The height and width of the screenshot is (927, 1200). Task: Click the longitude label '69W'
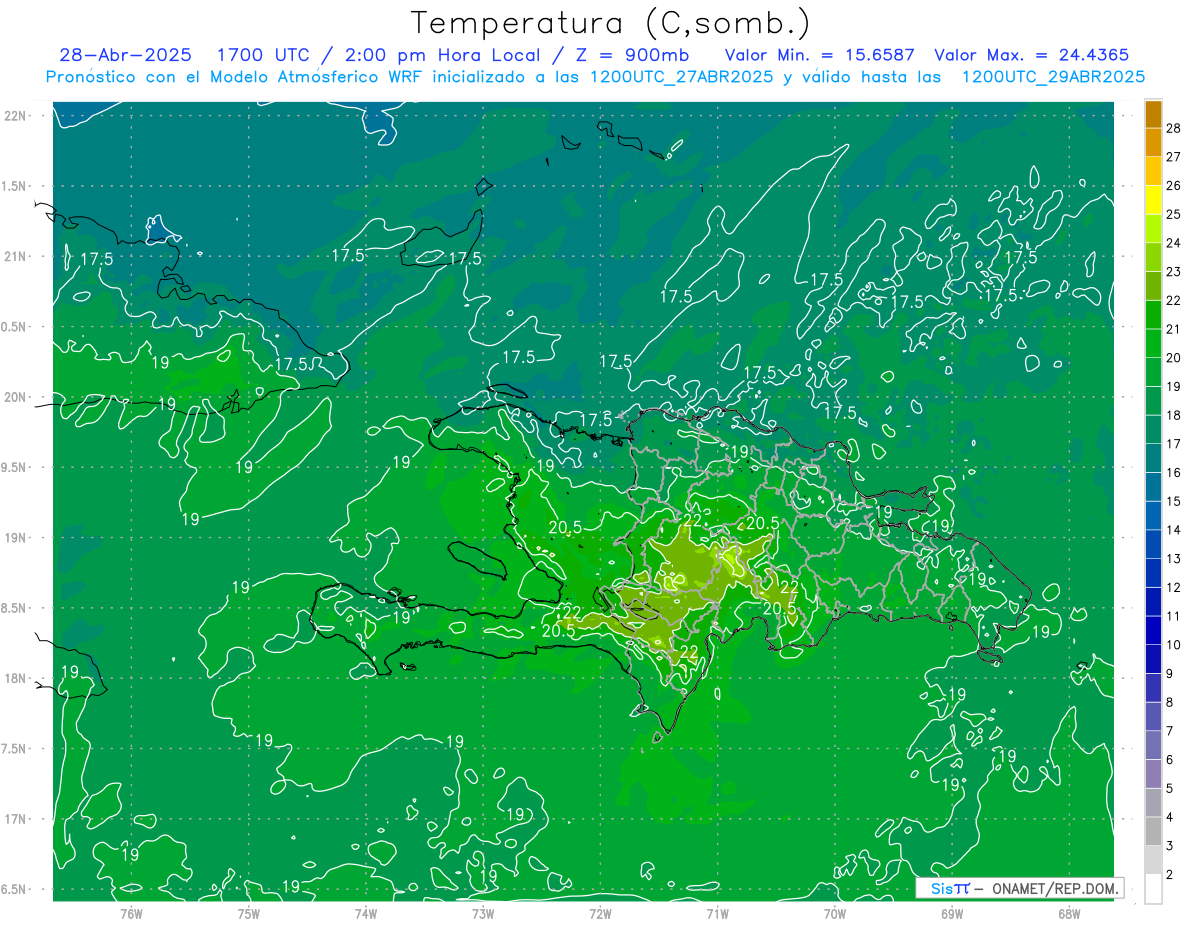click(x=952, y=913)
